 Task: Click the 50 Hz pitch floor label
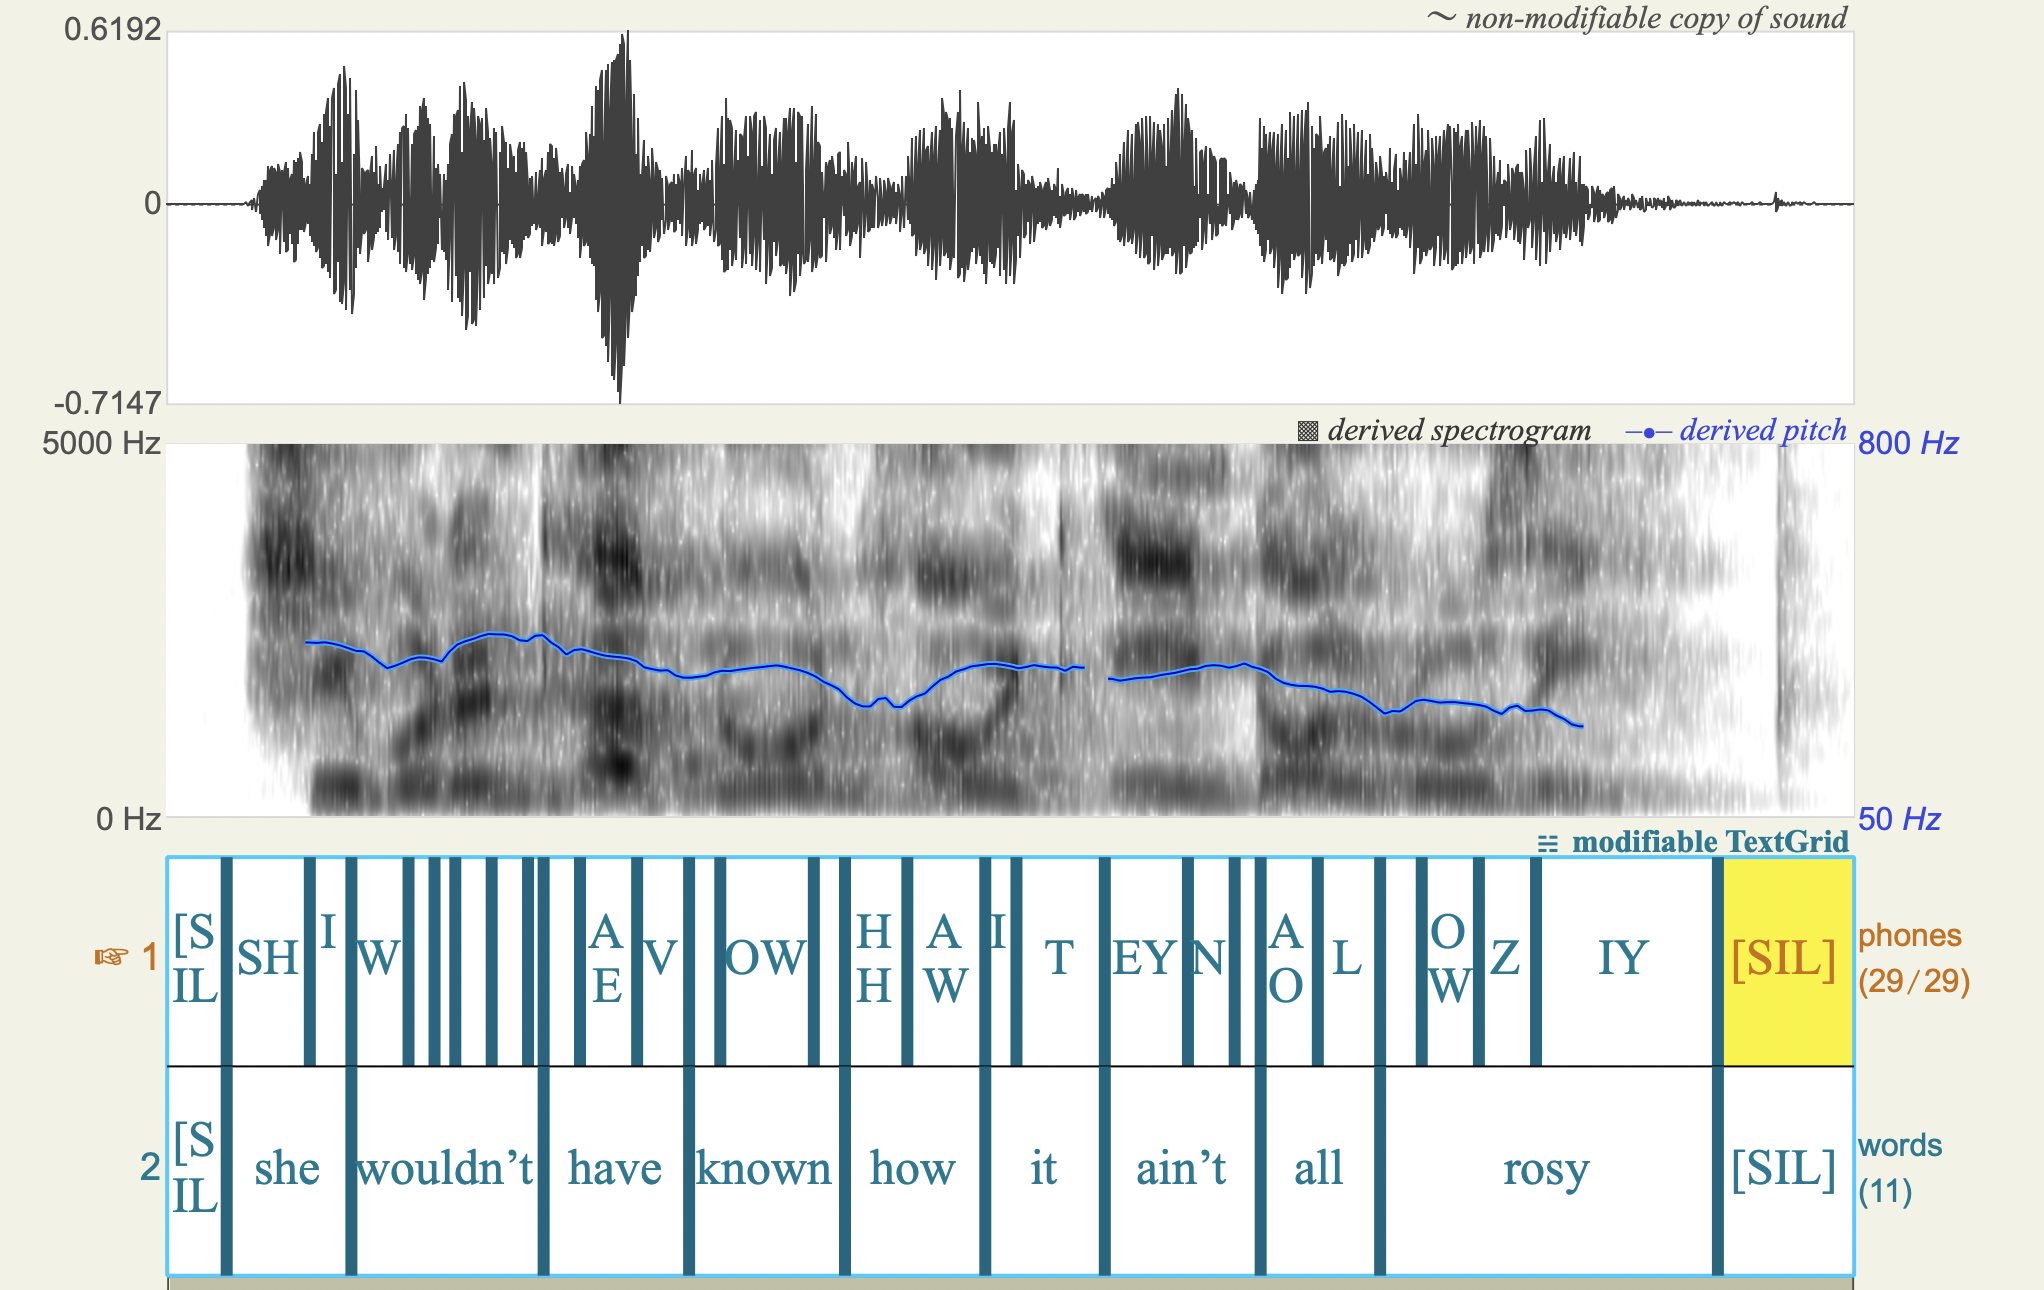coord(1899,819)
